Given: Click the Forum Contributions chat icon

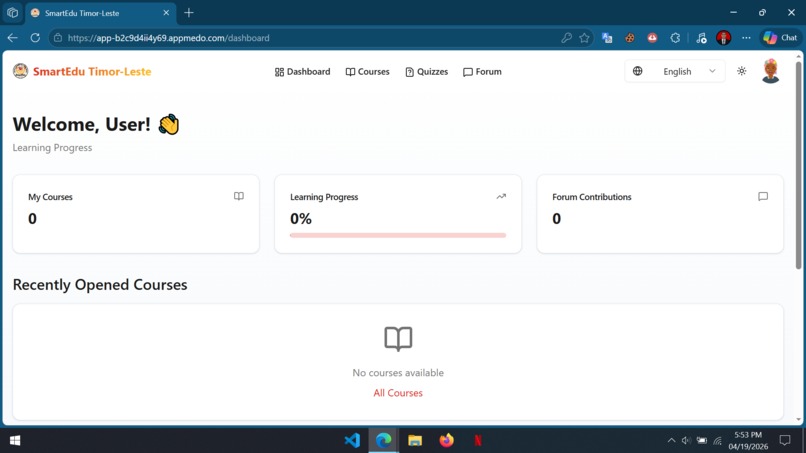Looking at the screenshot, I should [x=763, y=196].
